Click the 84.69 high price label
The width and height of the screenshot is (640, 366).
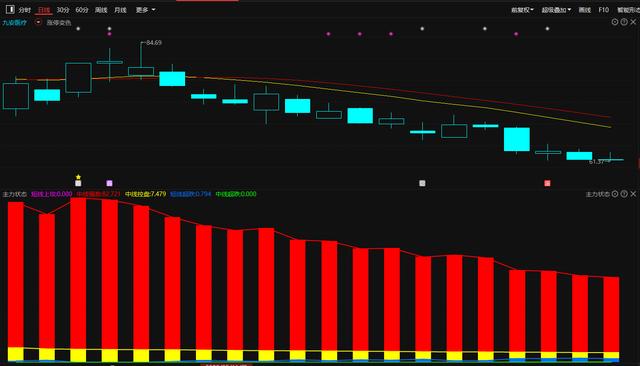(154, 42)
